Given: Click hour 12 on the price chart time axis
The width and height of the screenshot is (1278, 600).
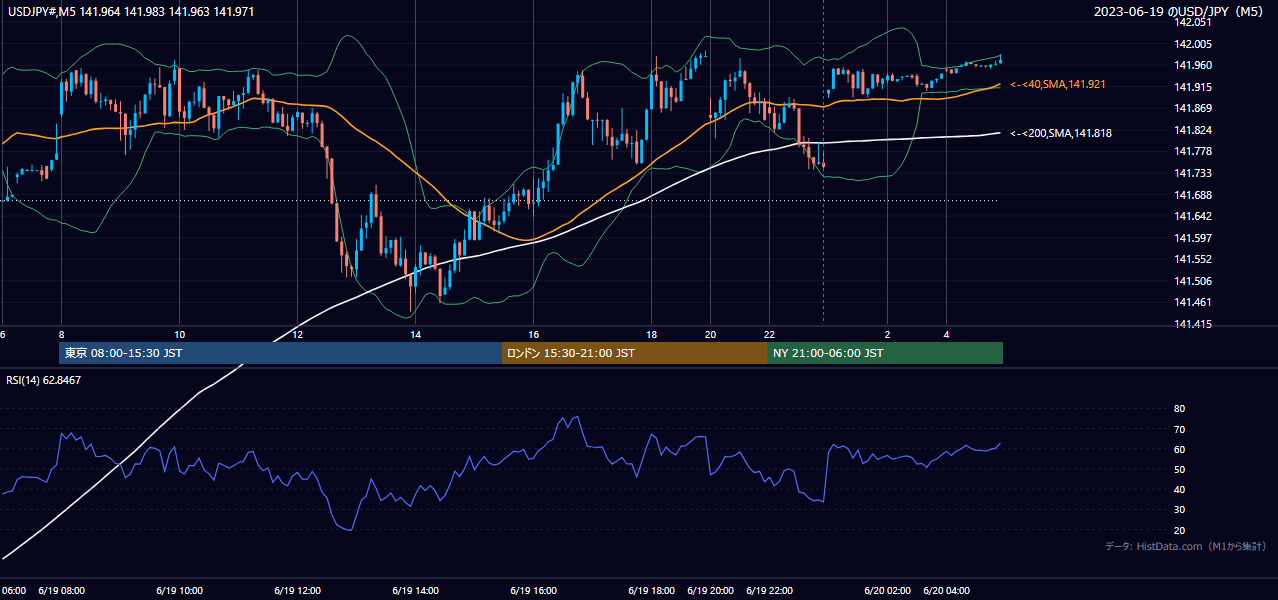Looking at the screenshot, I should tap(297, 334).
